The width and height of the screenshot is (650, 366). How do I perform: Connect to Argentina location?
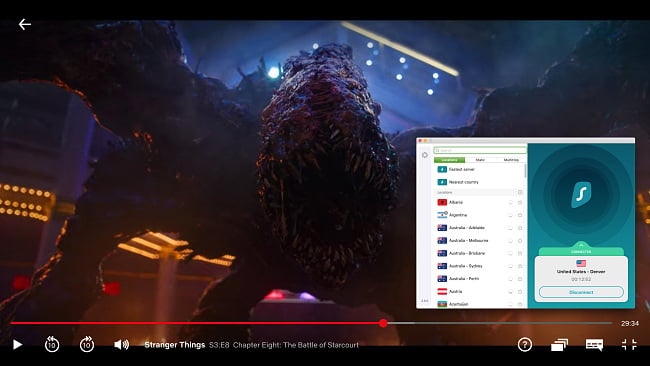(480, 215)
